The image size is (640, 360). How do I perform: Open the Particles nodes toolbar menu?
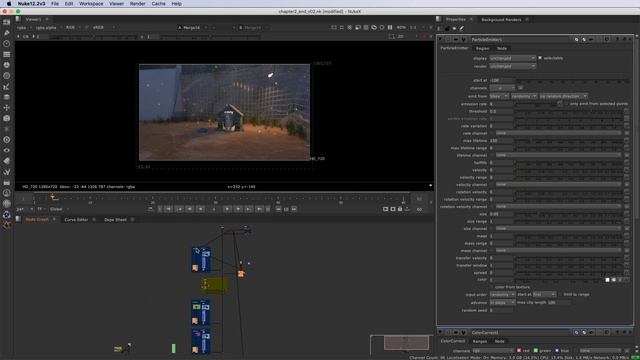point(7,129)
